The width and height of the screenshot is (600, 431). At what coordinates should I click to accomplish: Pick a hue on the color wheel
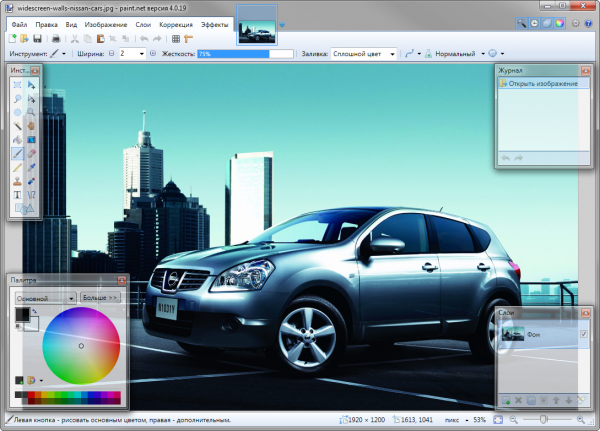pyautogui.click(x=81, y=346)
